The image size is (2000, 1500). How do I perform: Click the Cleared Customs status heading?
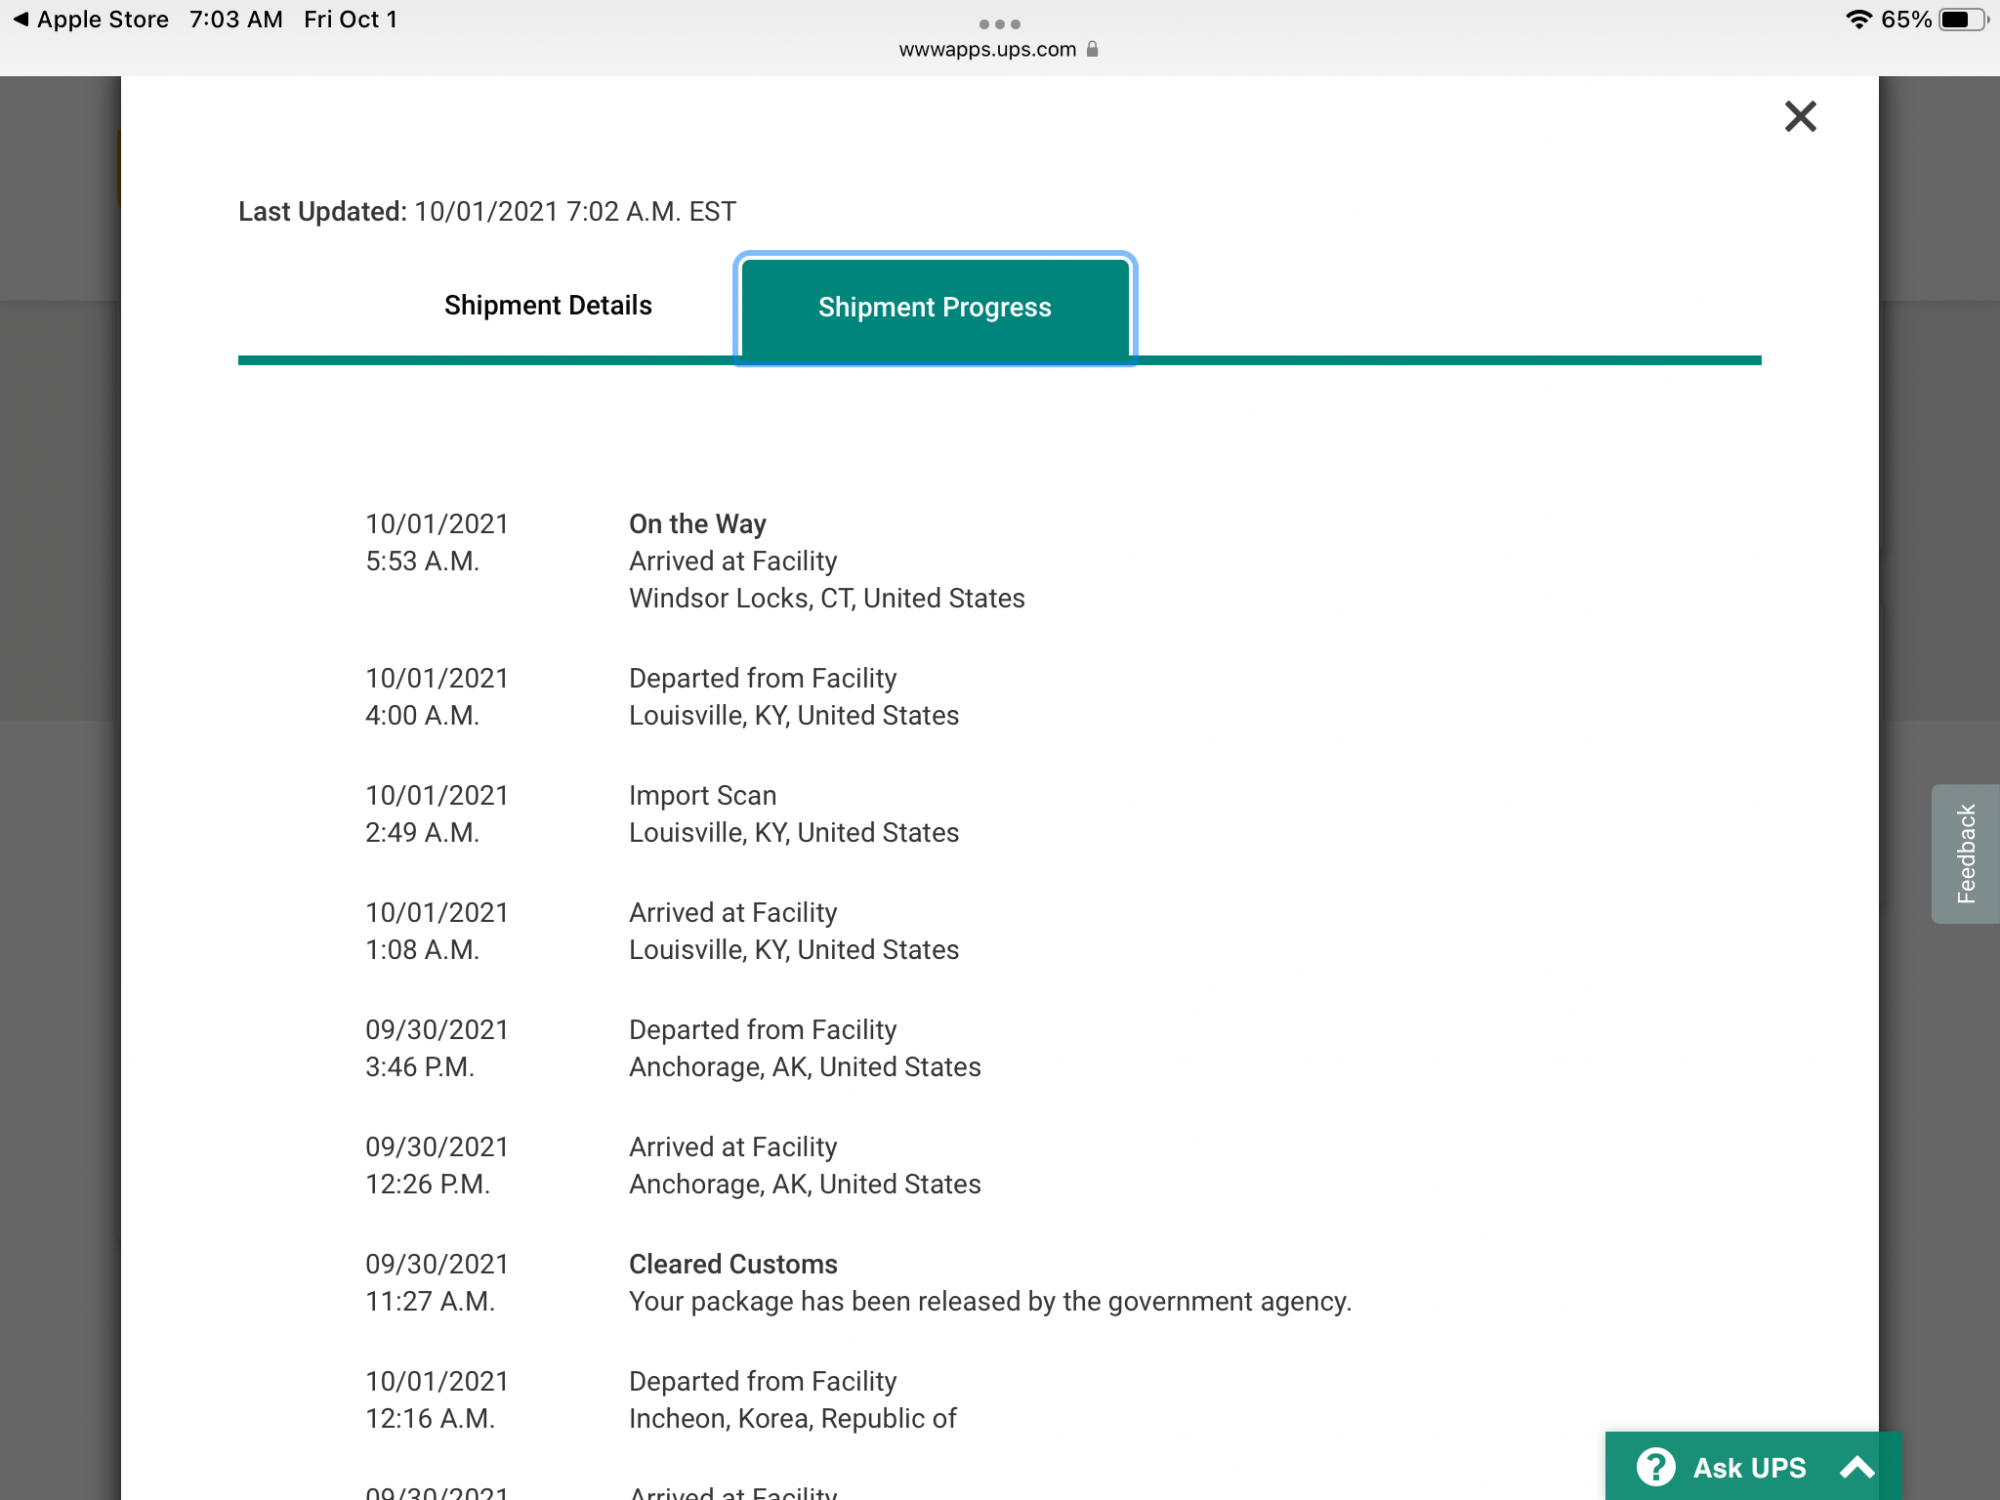pyautogui.click(x=733, y=1264)
